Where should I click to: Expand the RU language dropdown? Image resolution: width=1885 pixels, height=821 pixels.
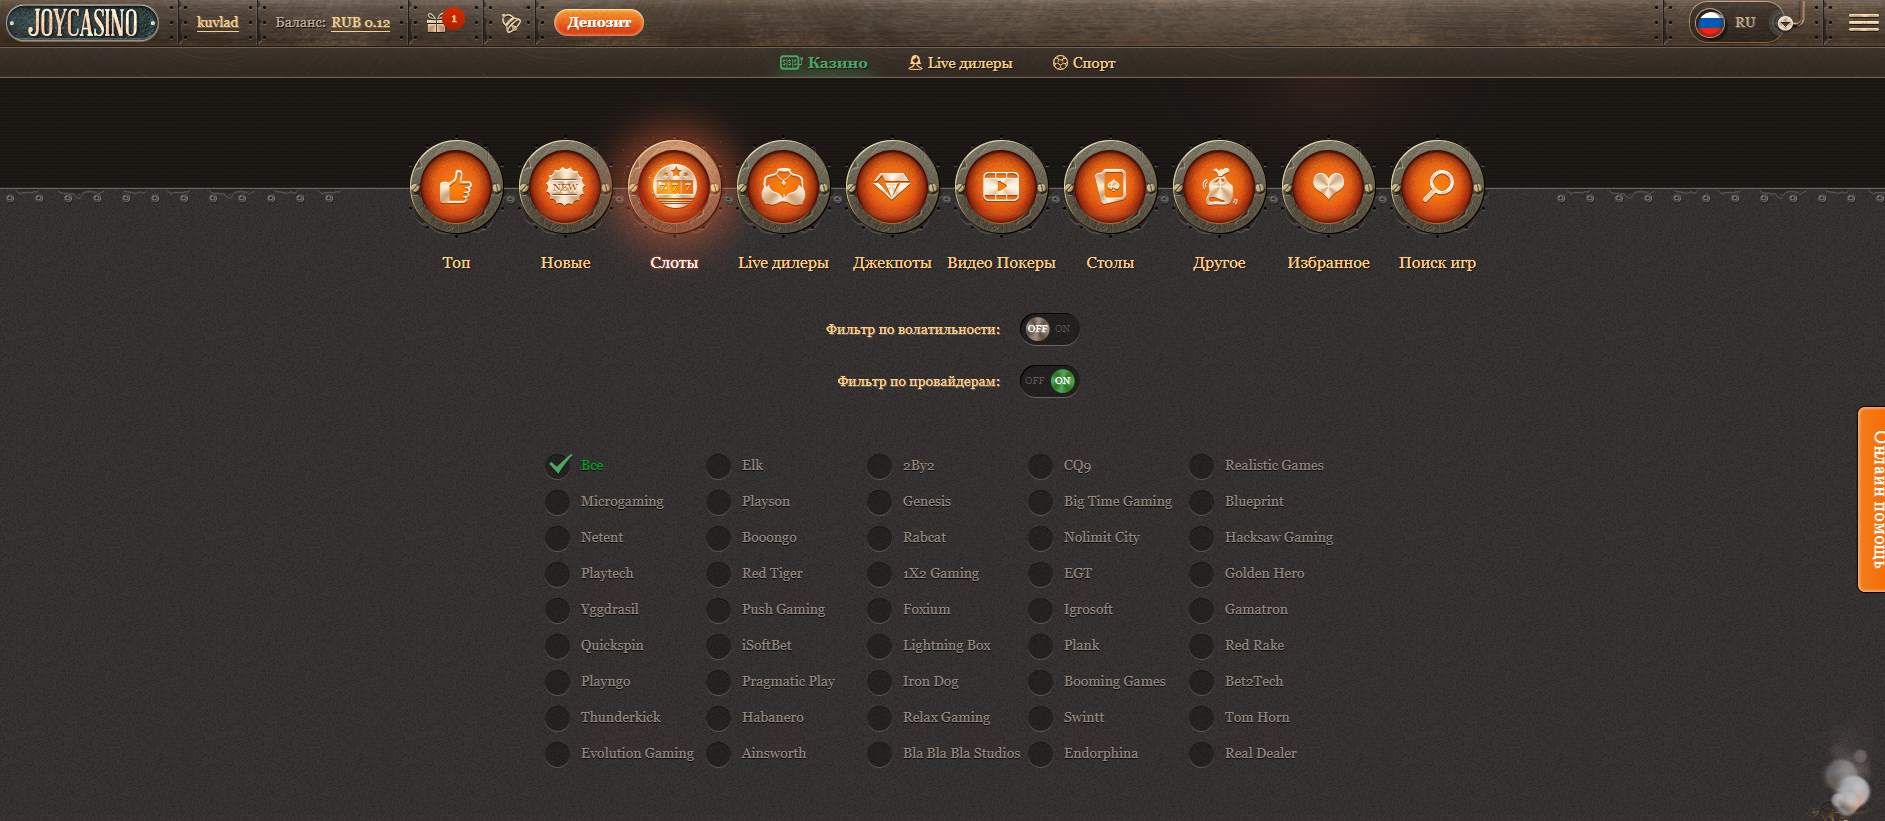point(1785,23)
